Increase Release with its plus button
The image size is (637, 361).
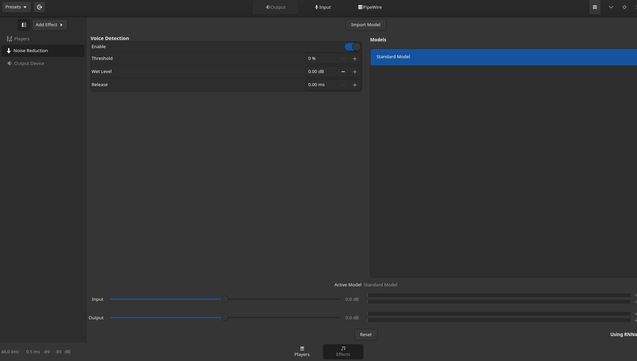click(355, 84)
